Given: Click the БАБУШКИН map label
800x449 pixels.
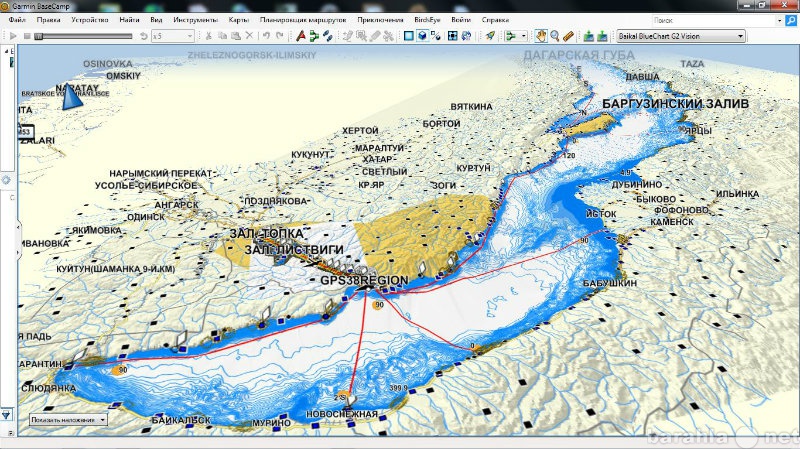Looking at the screenshot, I should click(x=610, y=283).
